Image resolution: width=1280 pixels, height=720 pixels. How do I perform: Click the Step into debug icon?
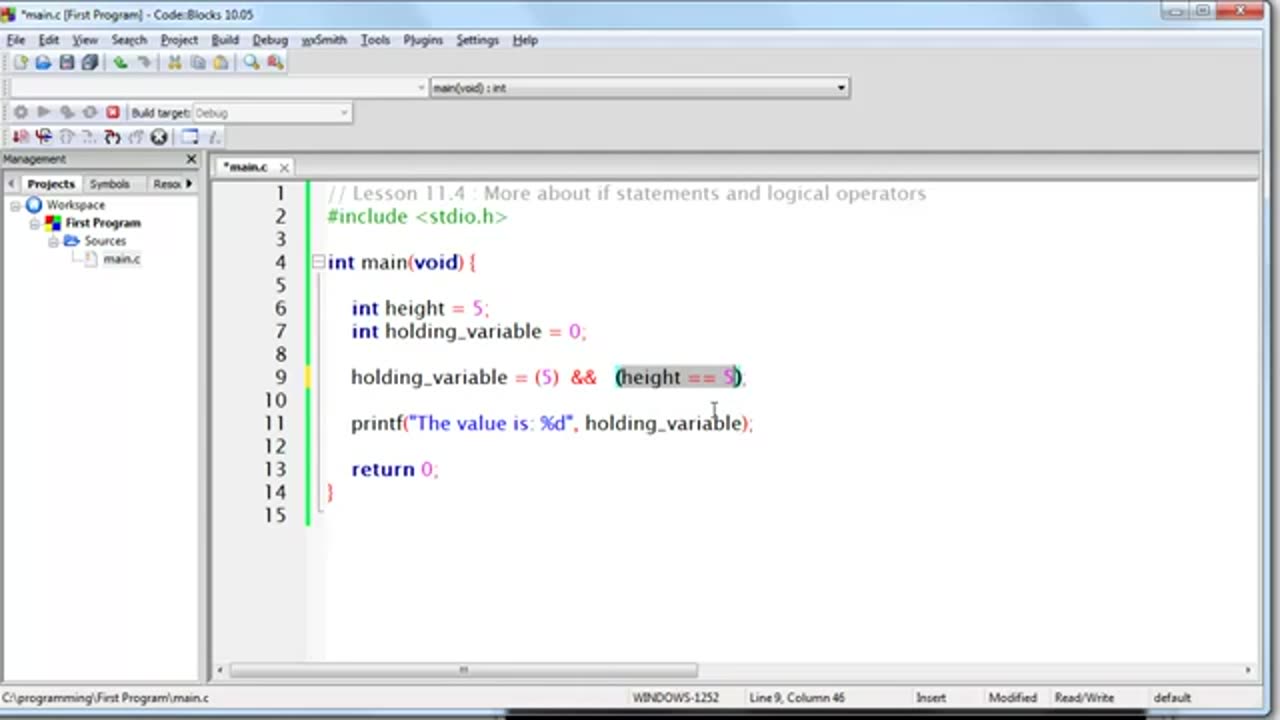coord(112,137)
